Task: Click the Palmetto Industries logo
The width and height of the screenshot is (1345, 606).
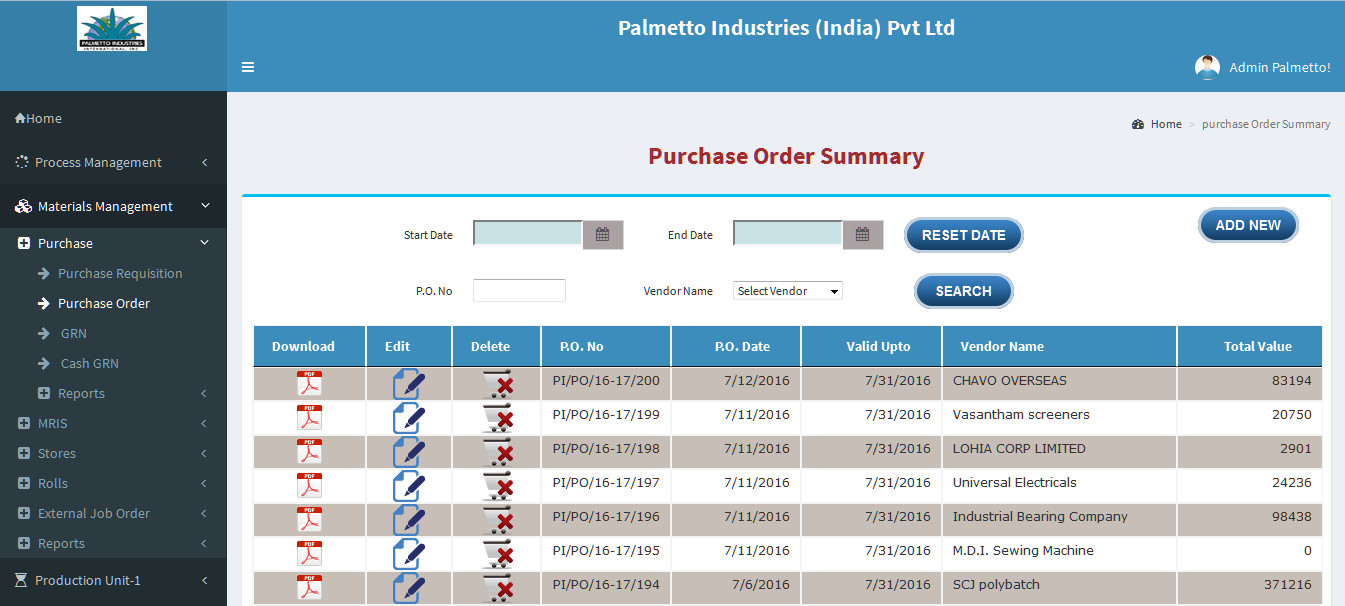Action: [112, 29]
